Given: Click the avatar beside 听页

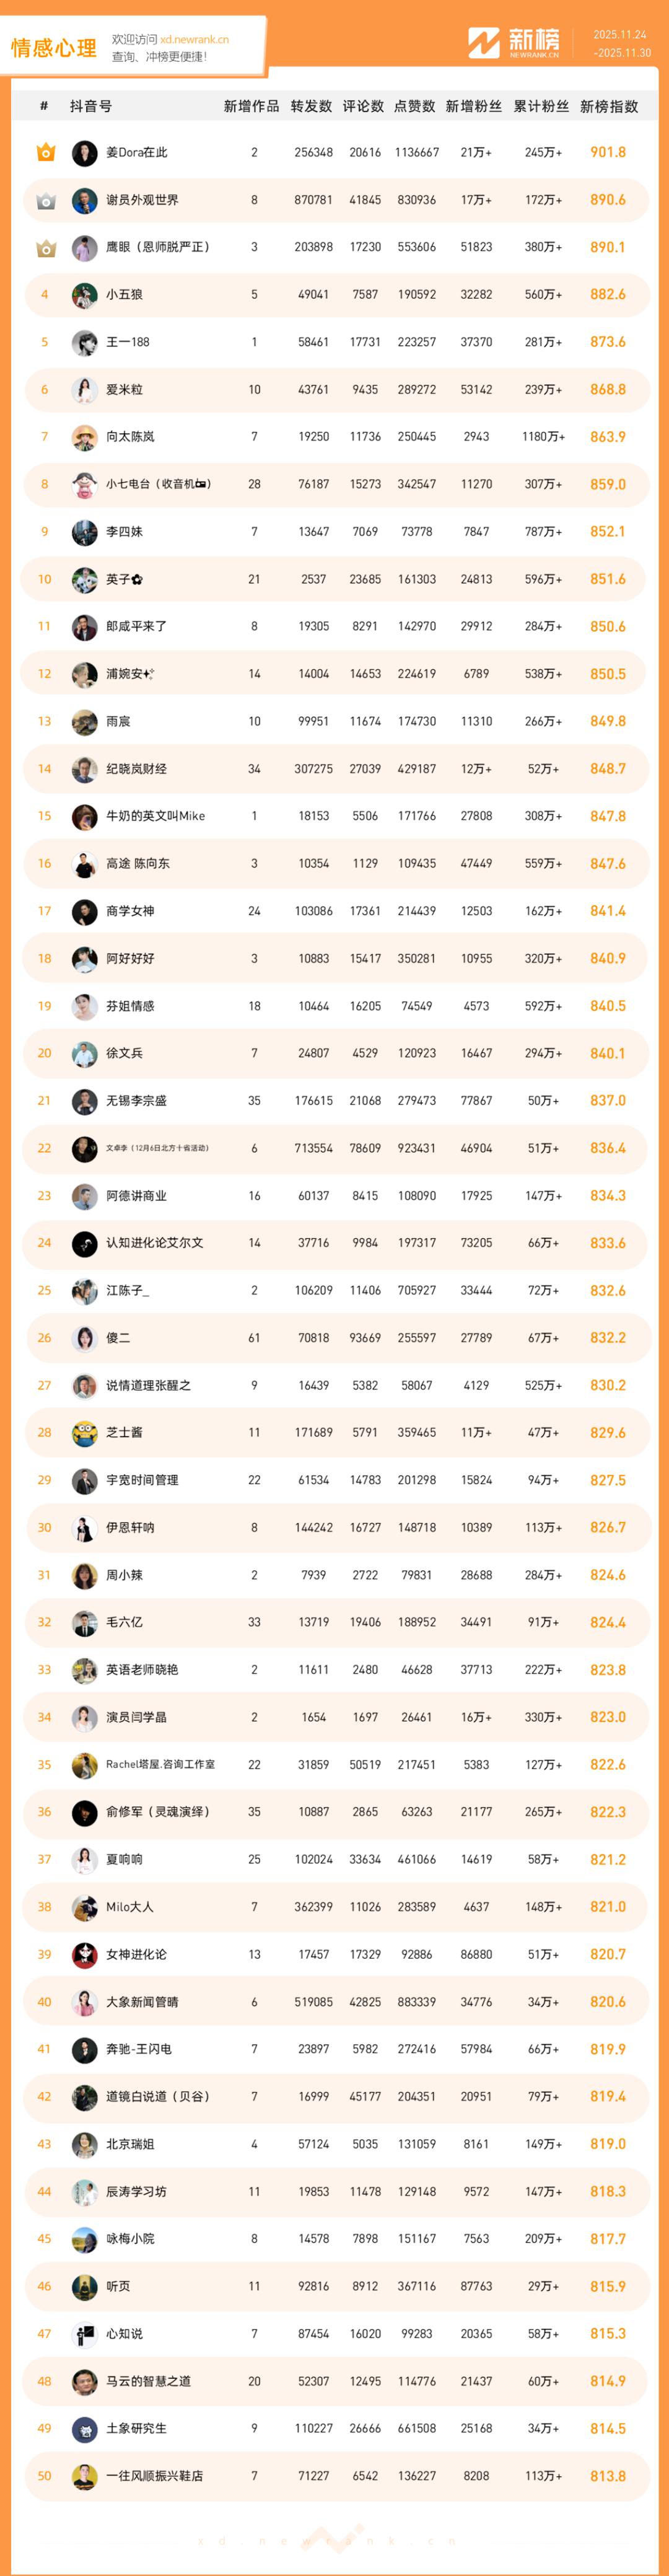Looking at the screenshot, I should tap(85, 2286).
